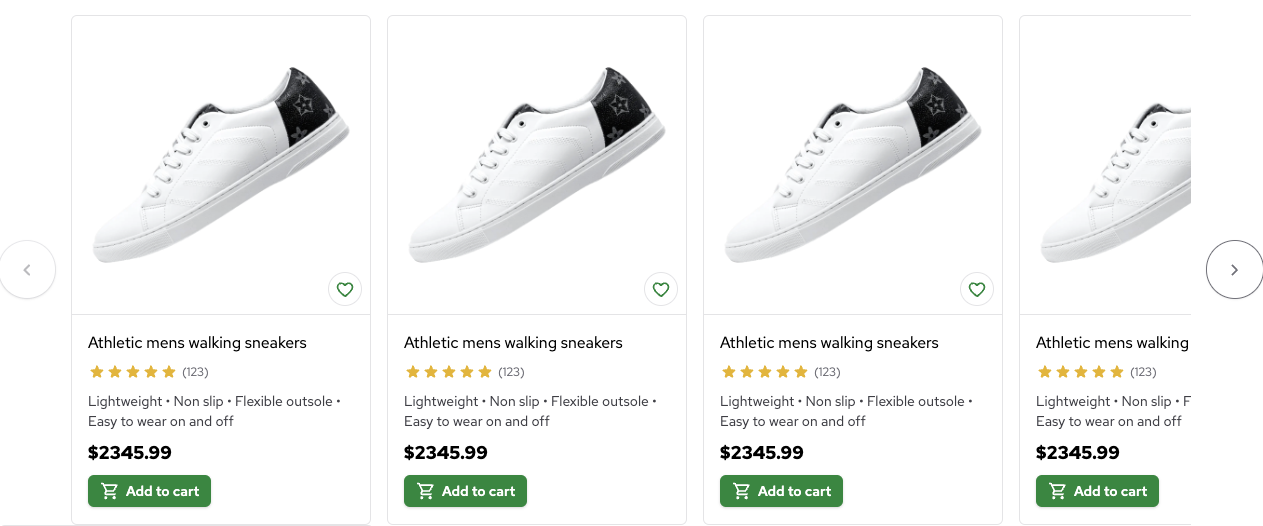
Task: Click cart icon on fourth card's button
Action: pos(1058,491)
